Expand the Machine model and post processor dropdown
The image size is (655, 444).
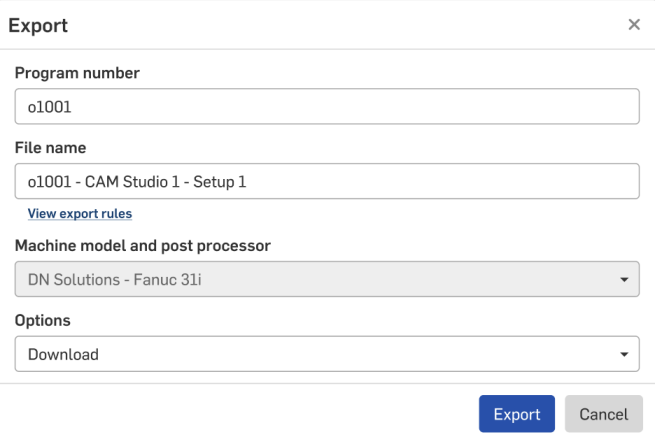point(327,279)
